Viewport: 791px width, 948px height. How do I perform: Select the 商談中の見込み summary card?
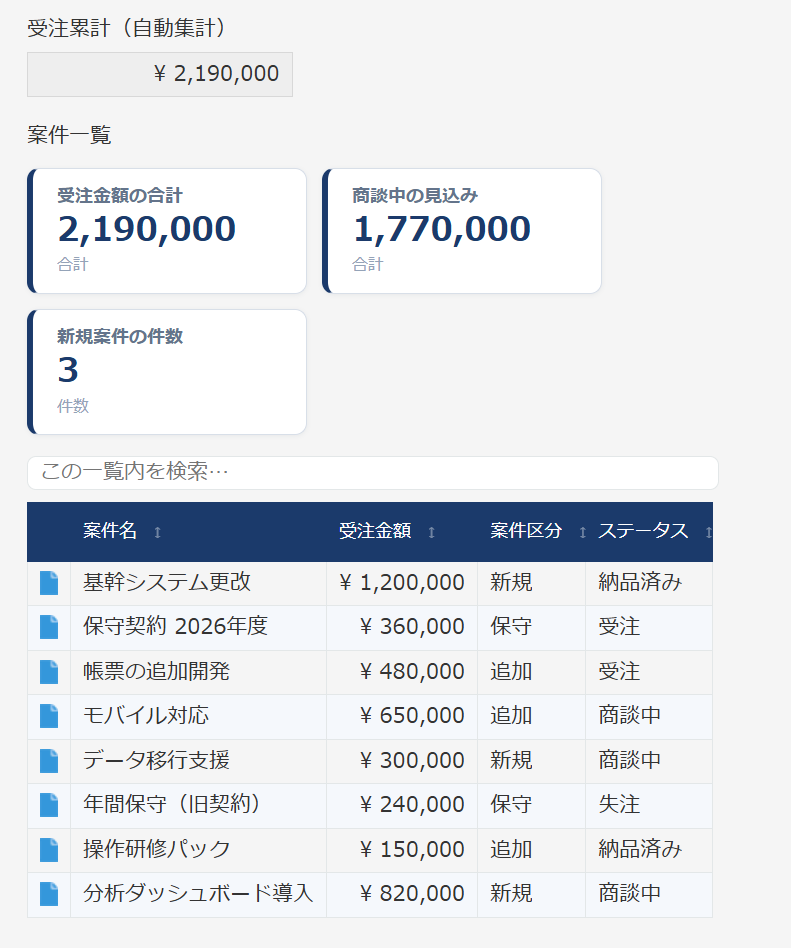pyautogui.click(x=462, y=231)
